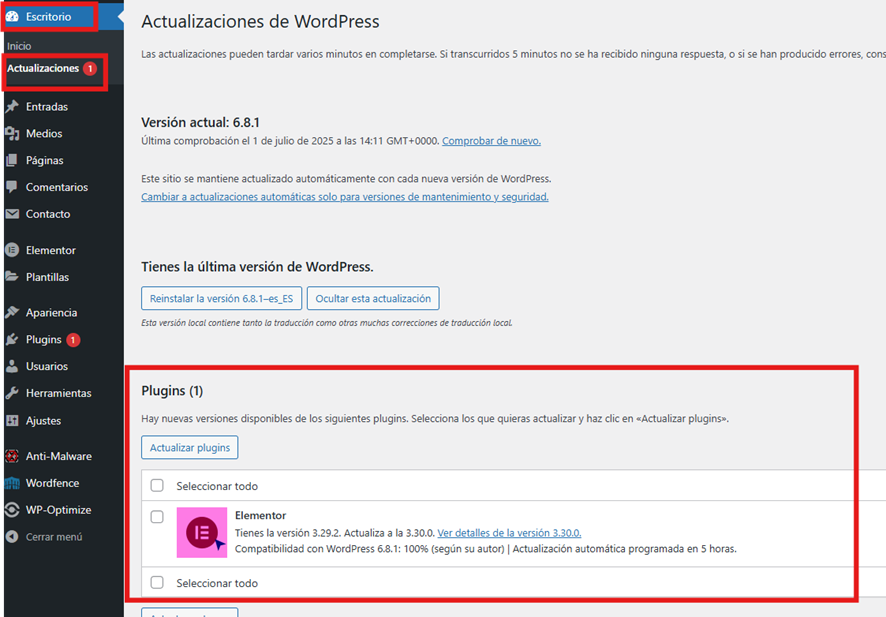Image resolution: width=886 pixels, height=617 pixels.
Task: Click the Elementor plugin name in the list
Action: click(260, 515)
